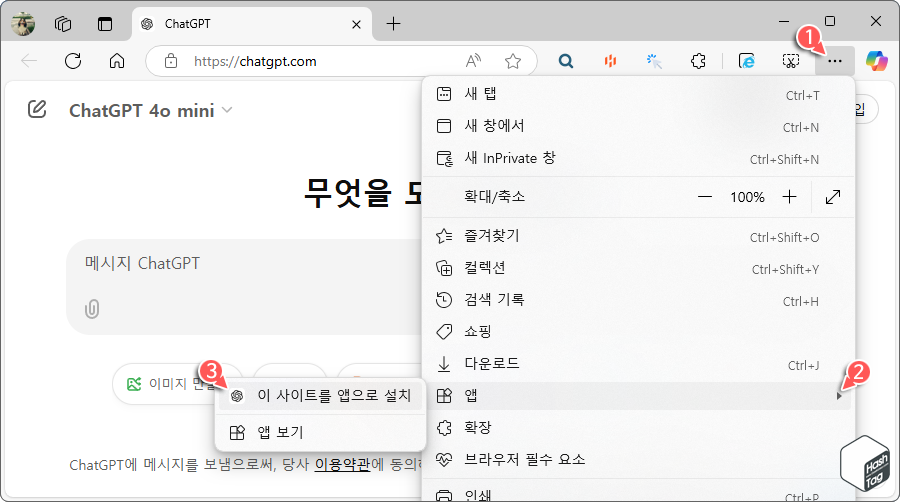This screenshot has height=502, width=900.
Task: Open the Extensions puzzle icon
Action: pyautogui.click(x=698, y=61)
